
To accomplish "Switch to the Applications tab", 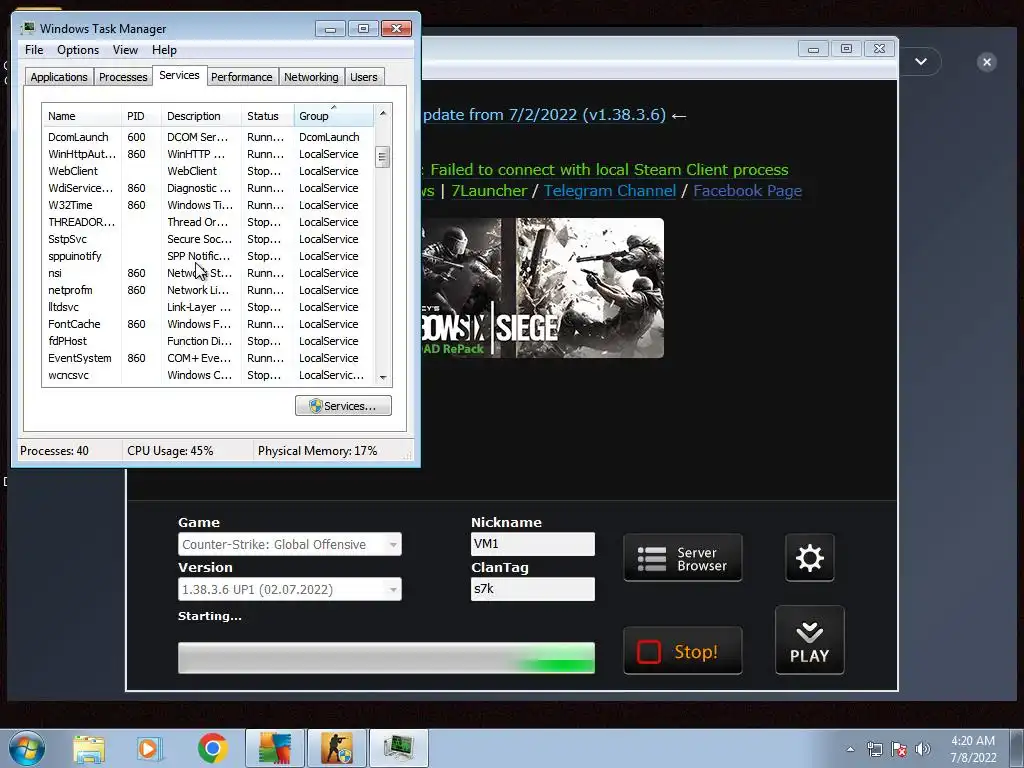I will (59, 77).
